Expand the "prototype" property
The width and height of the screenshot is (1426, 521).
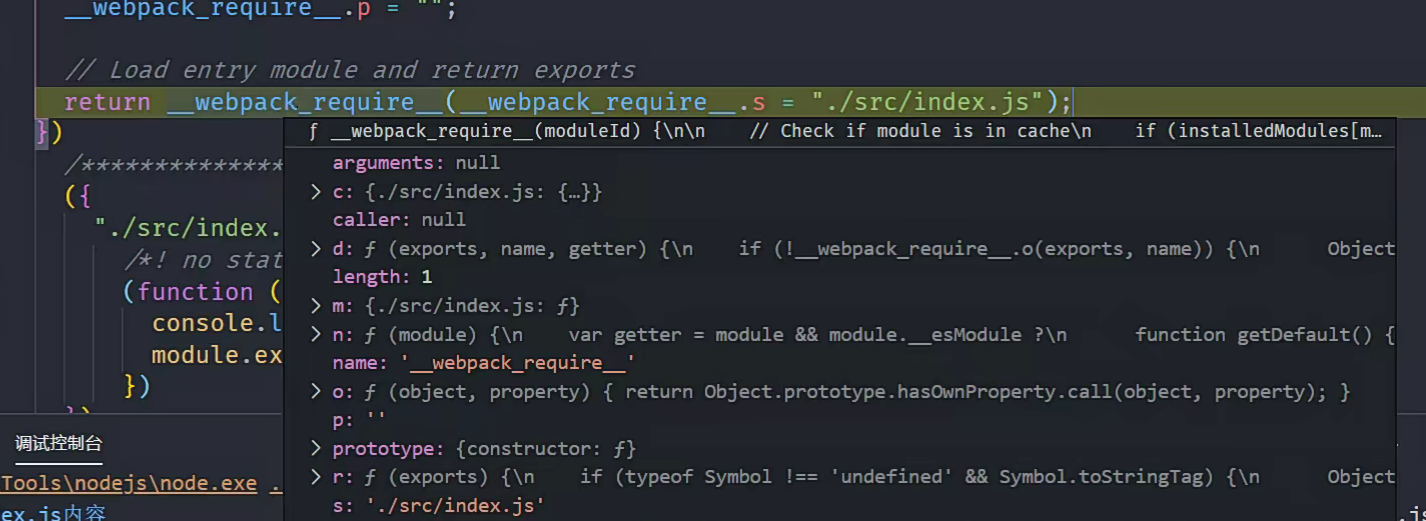tap(316, 449)
